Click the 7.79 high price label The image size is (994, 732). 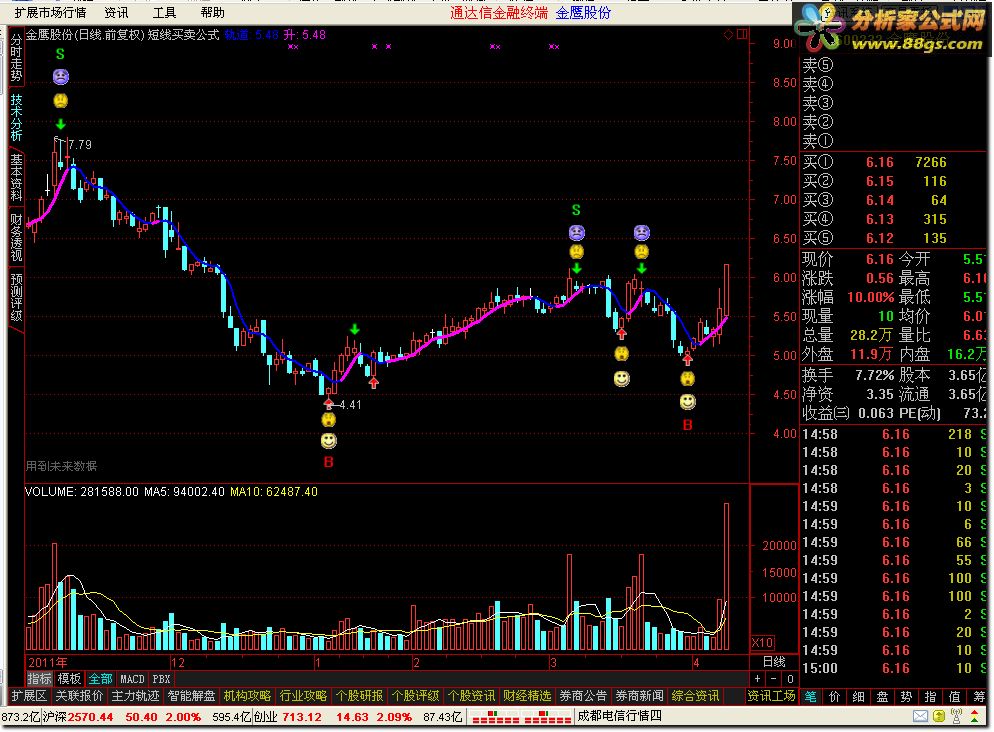[80, 144]
